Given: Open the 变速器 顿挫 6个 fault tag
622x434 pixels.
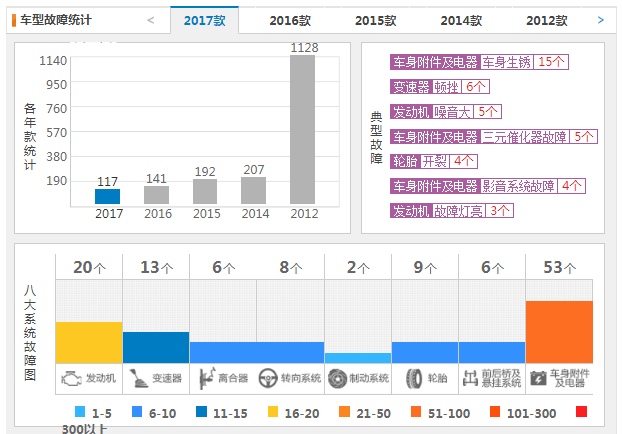Looking at the screenshot, I should click(440, 86).
